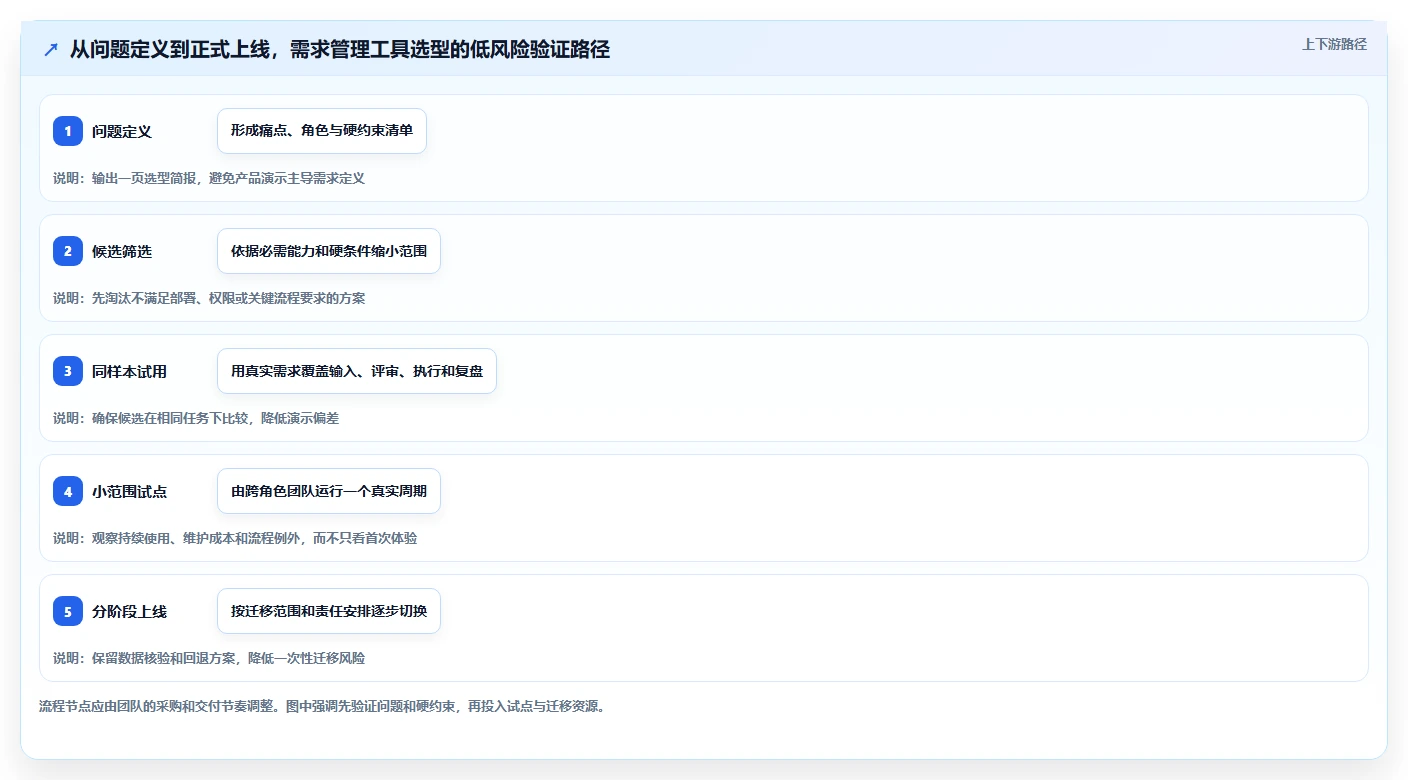The width and height of the screenshot is (1408, 780).
Task: Select step number badge 1
Action: [68, 131]
